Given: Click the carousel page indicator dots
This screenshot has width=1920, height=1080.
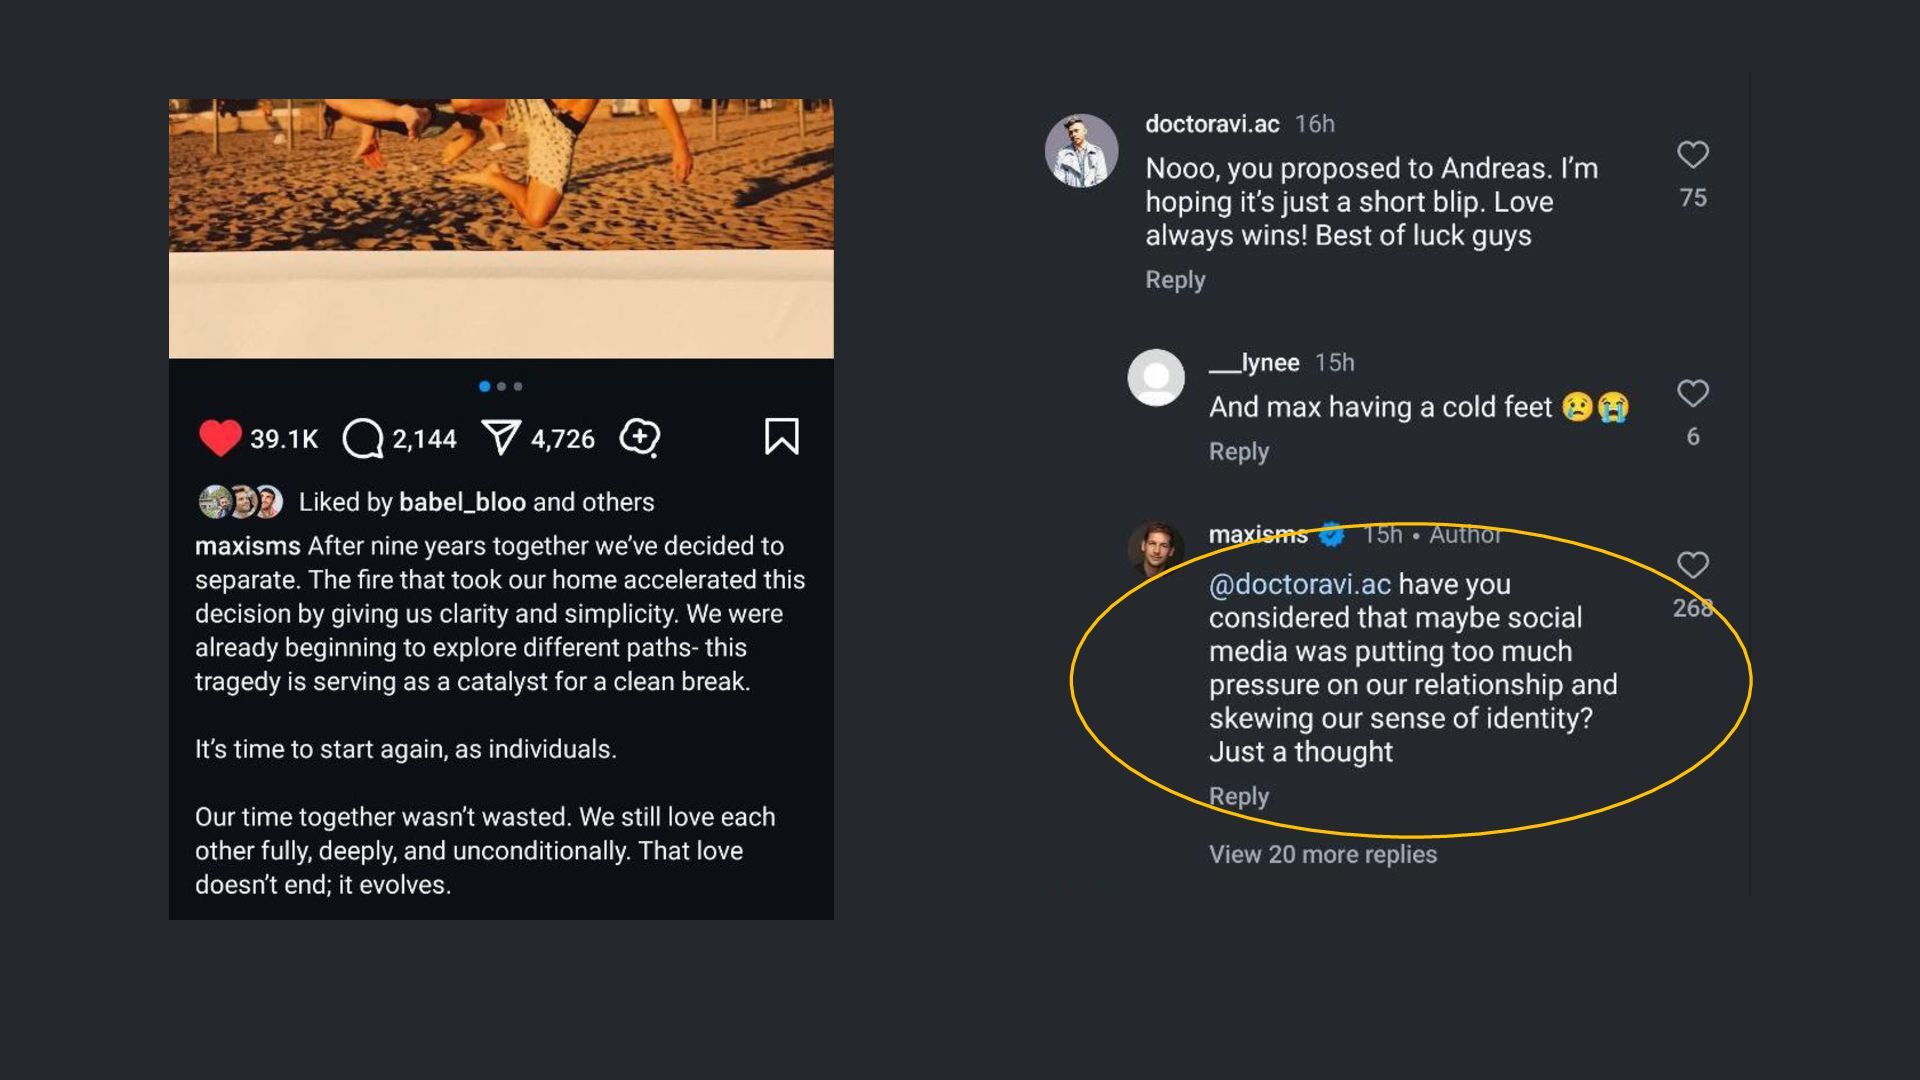Looking at the screenshot, I should (x=501, y=386).
